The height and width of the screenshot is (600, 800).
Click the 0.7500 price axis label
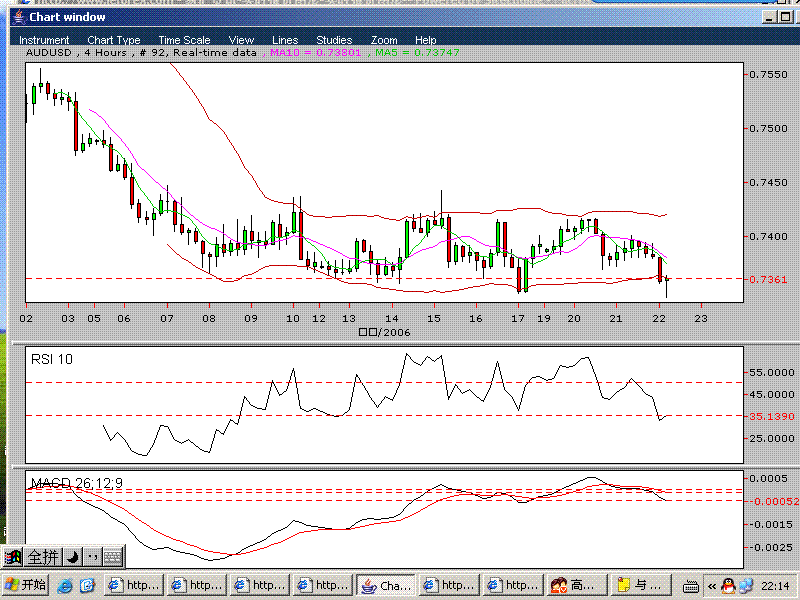(x=768, y=129)
